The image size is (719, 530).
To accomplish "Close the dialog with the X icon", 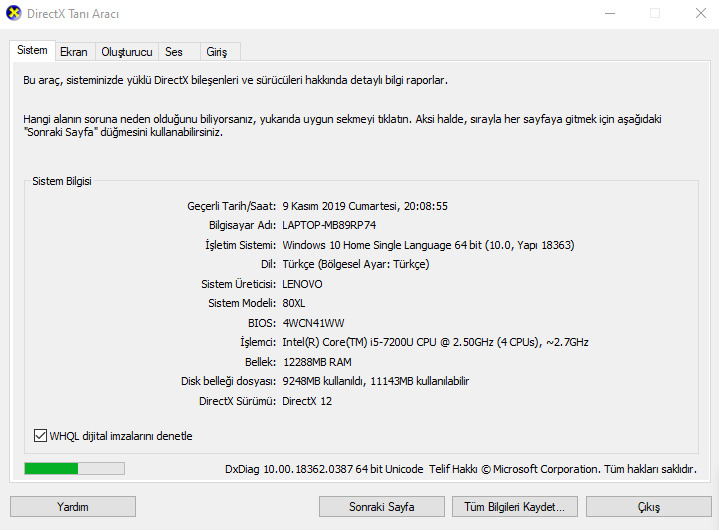I will [x=701, y=13].
